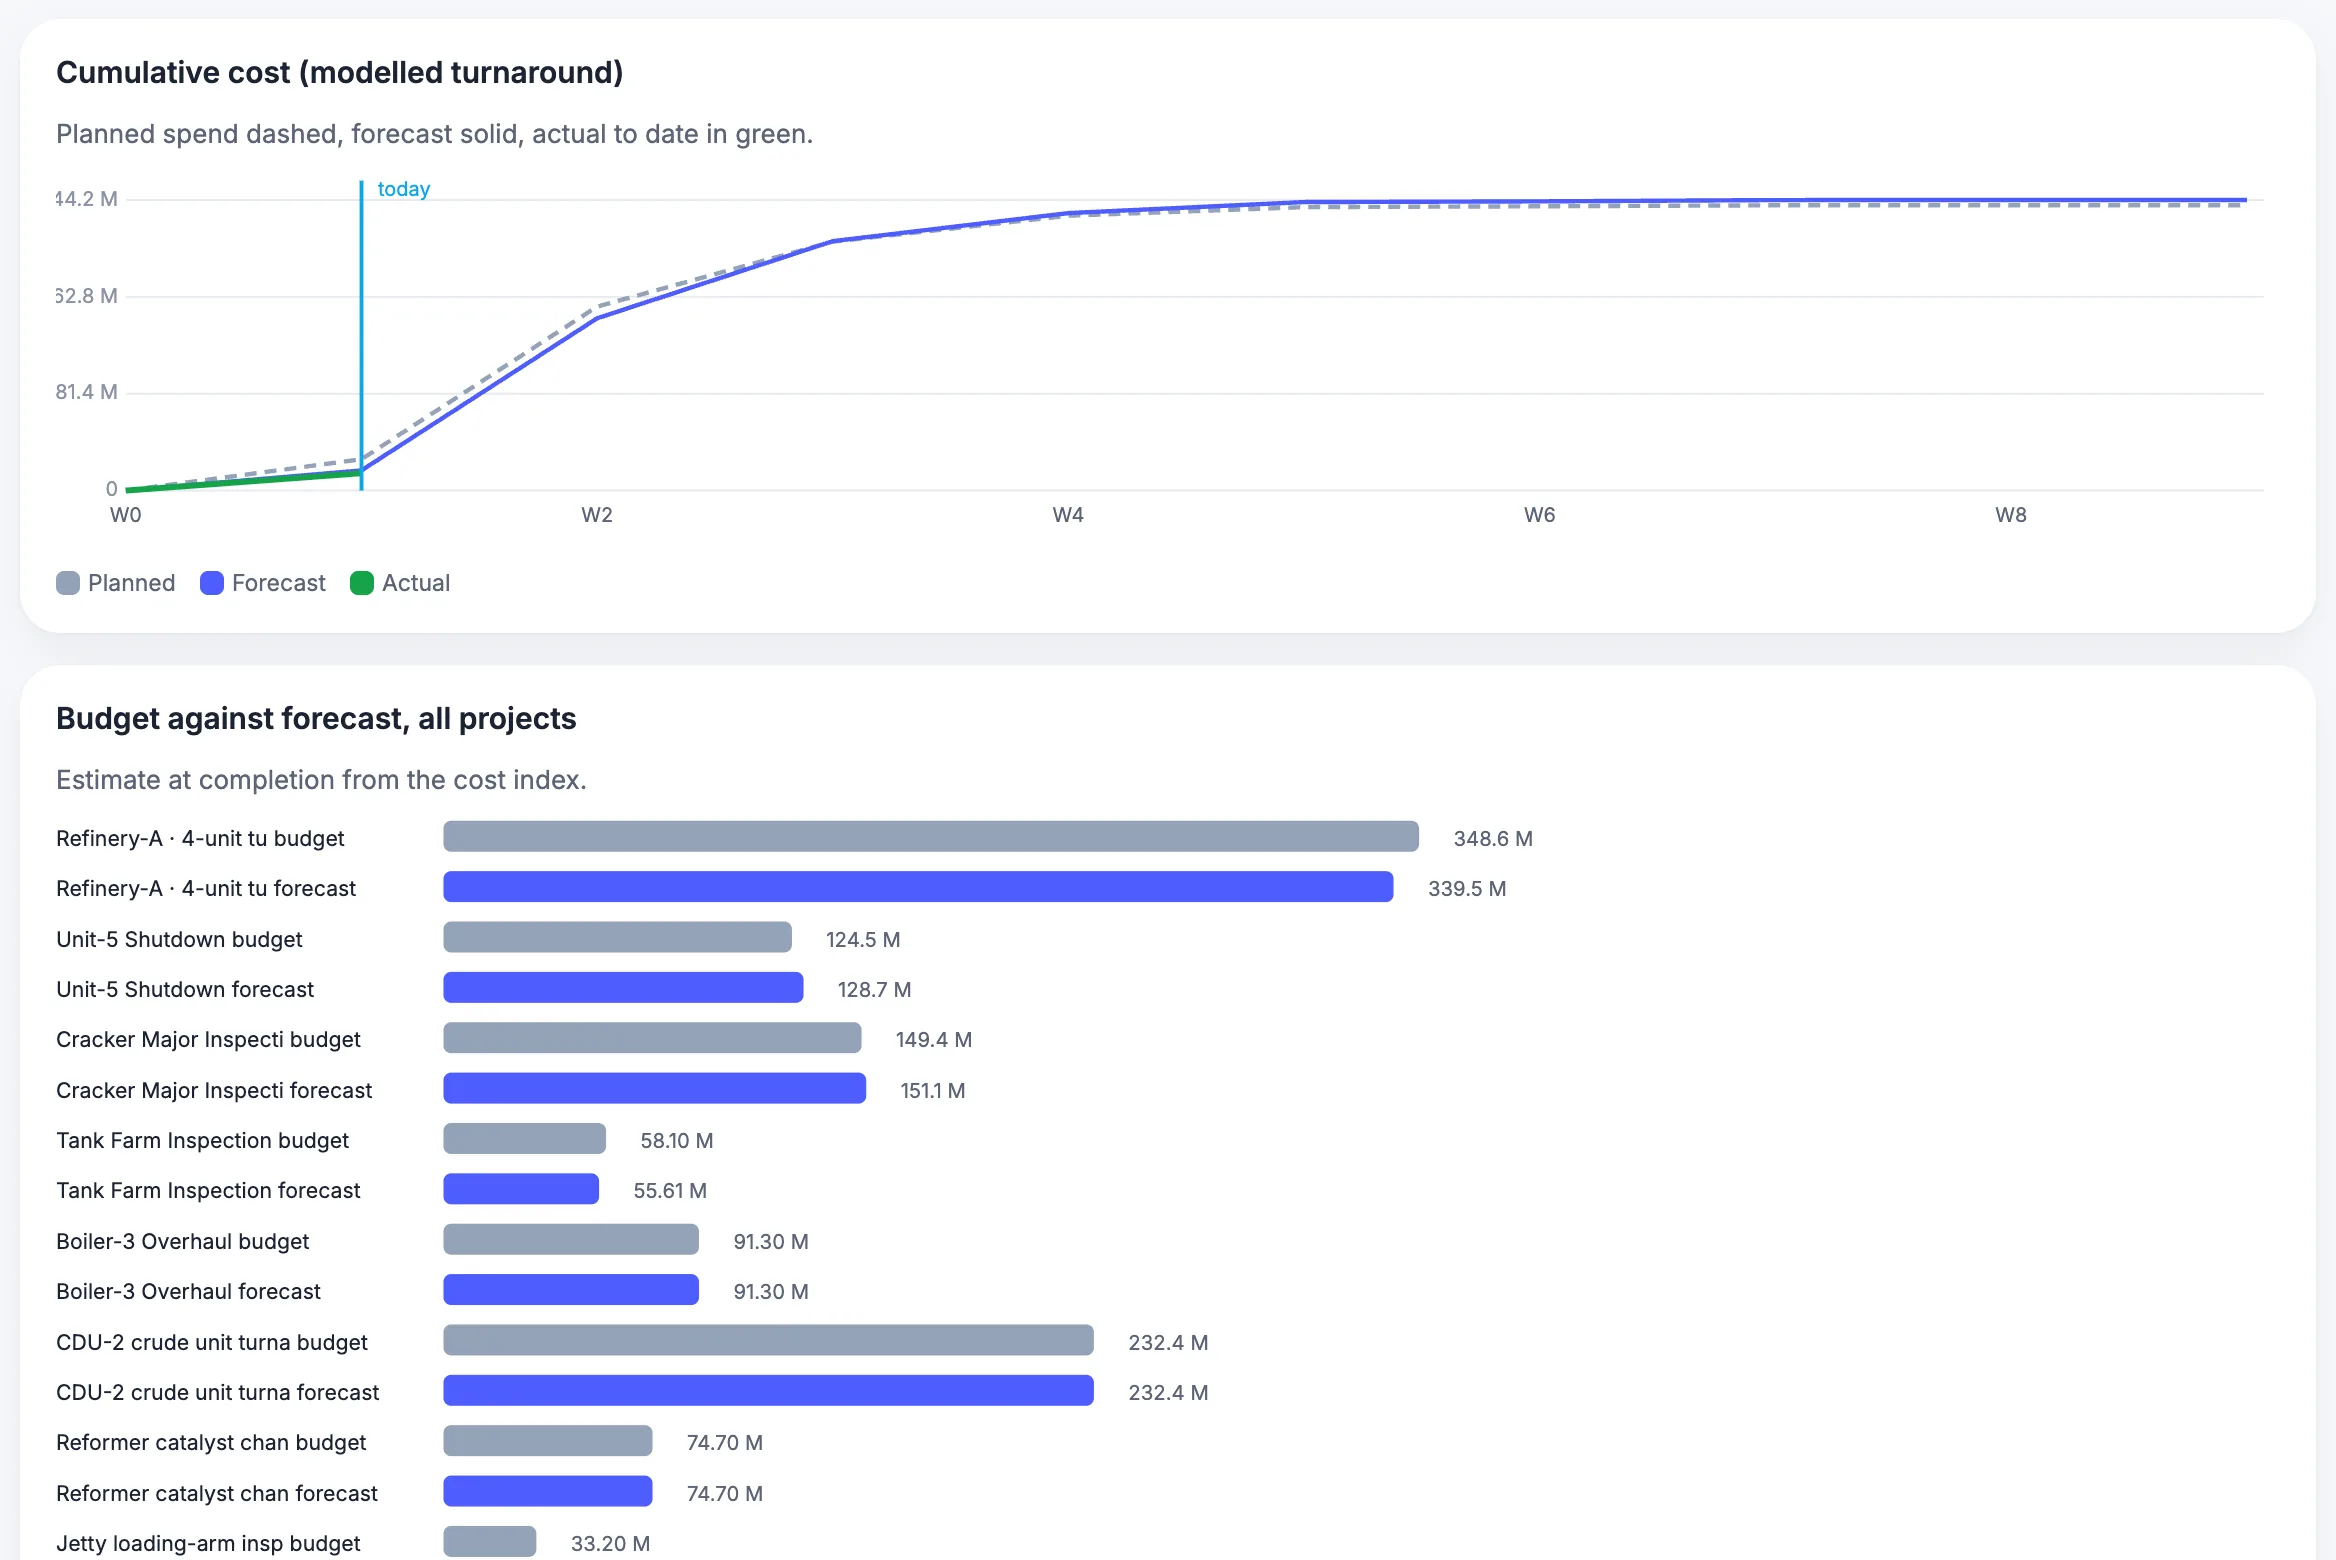The height and width of the screenshot is (1560, 2336).
Task: Click the 149.4 M value
Action: point(934,1040)
